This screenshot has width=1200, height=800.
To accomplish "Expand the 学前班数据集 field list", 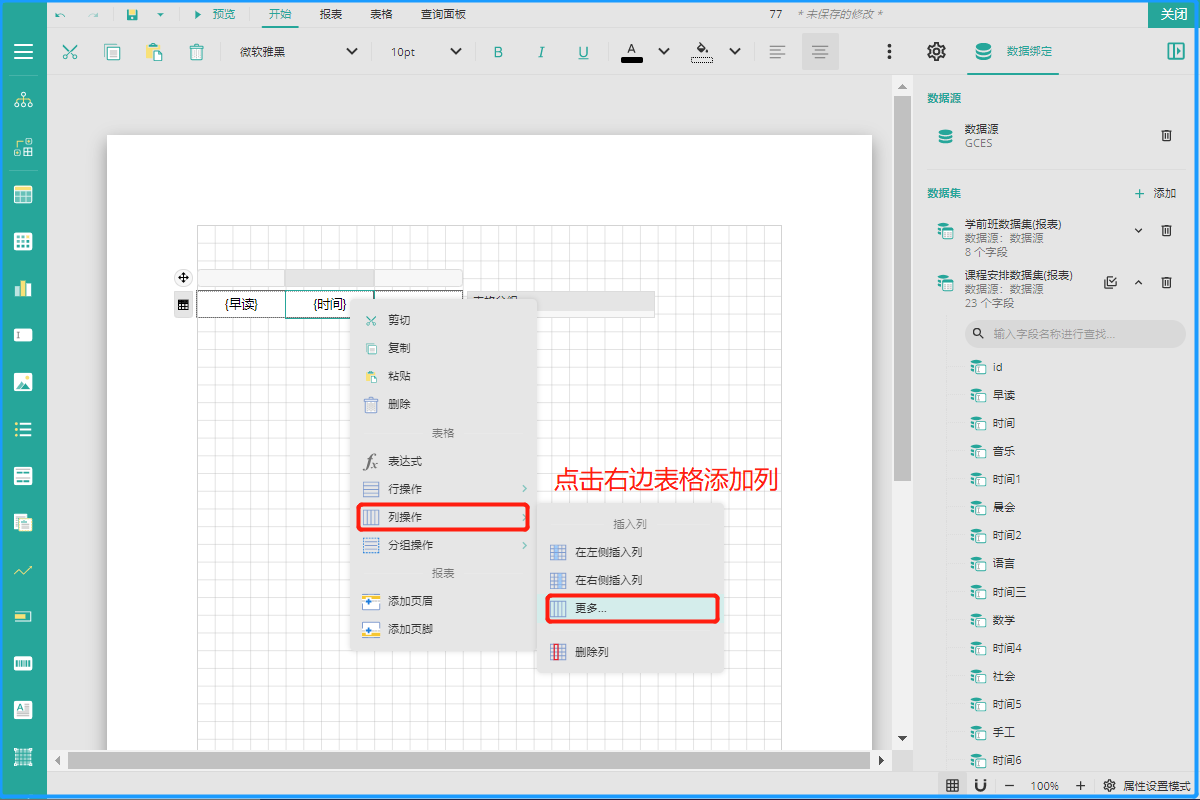I will pos(1138,231).
